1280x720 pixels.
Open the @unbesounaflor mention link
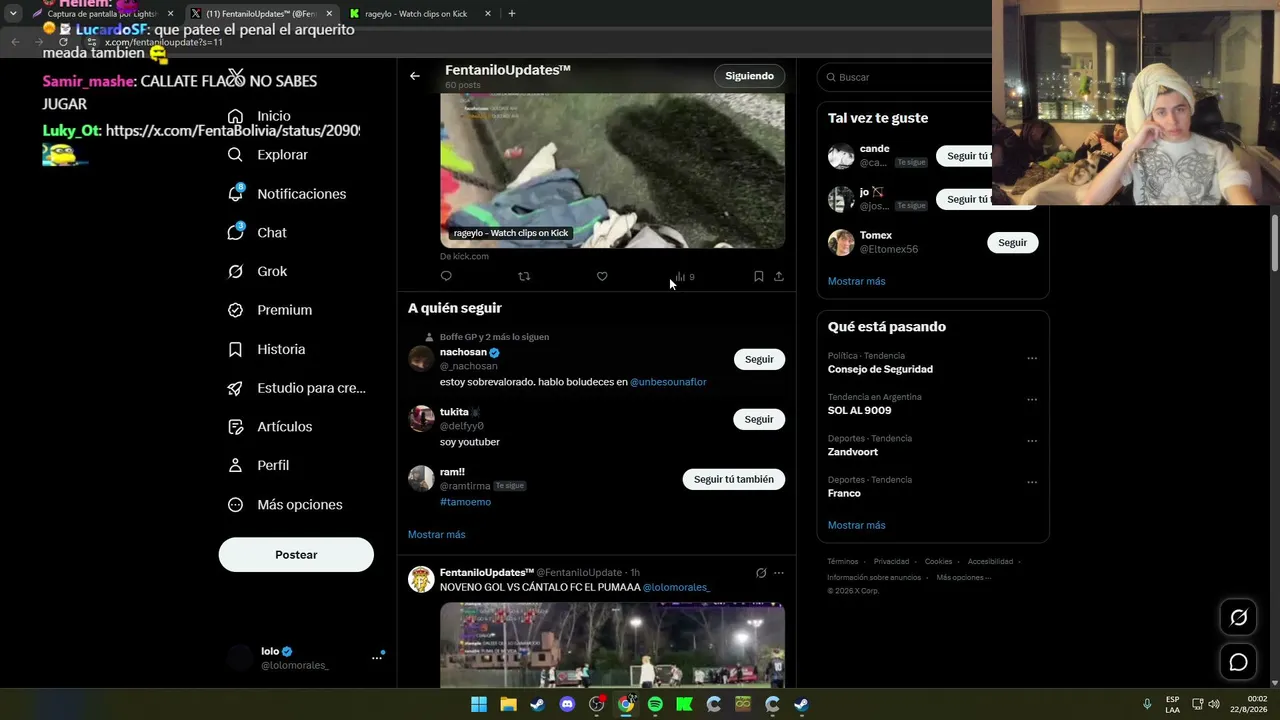(x=668, y=382)
